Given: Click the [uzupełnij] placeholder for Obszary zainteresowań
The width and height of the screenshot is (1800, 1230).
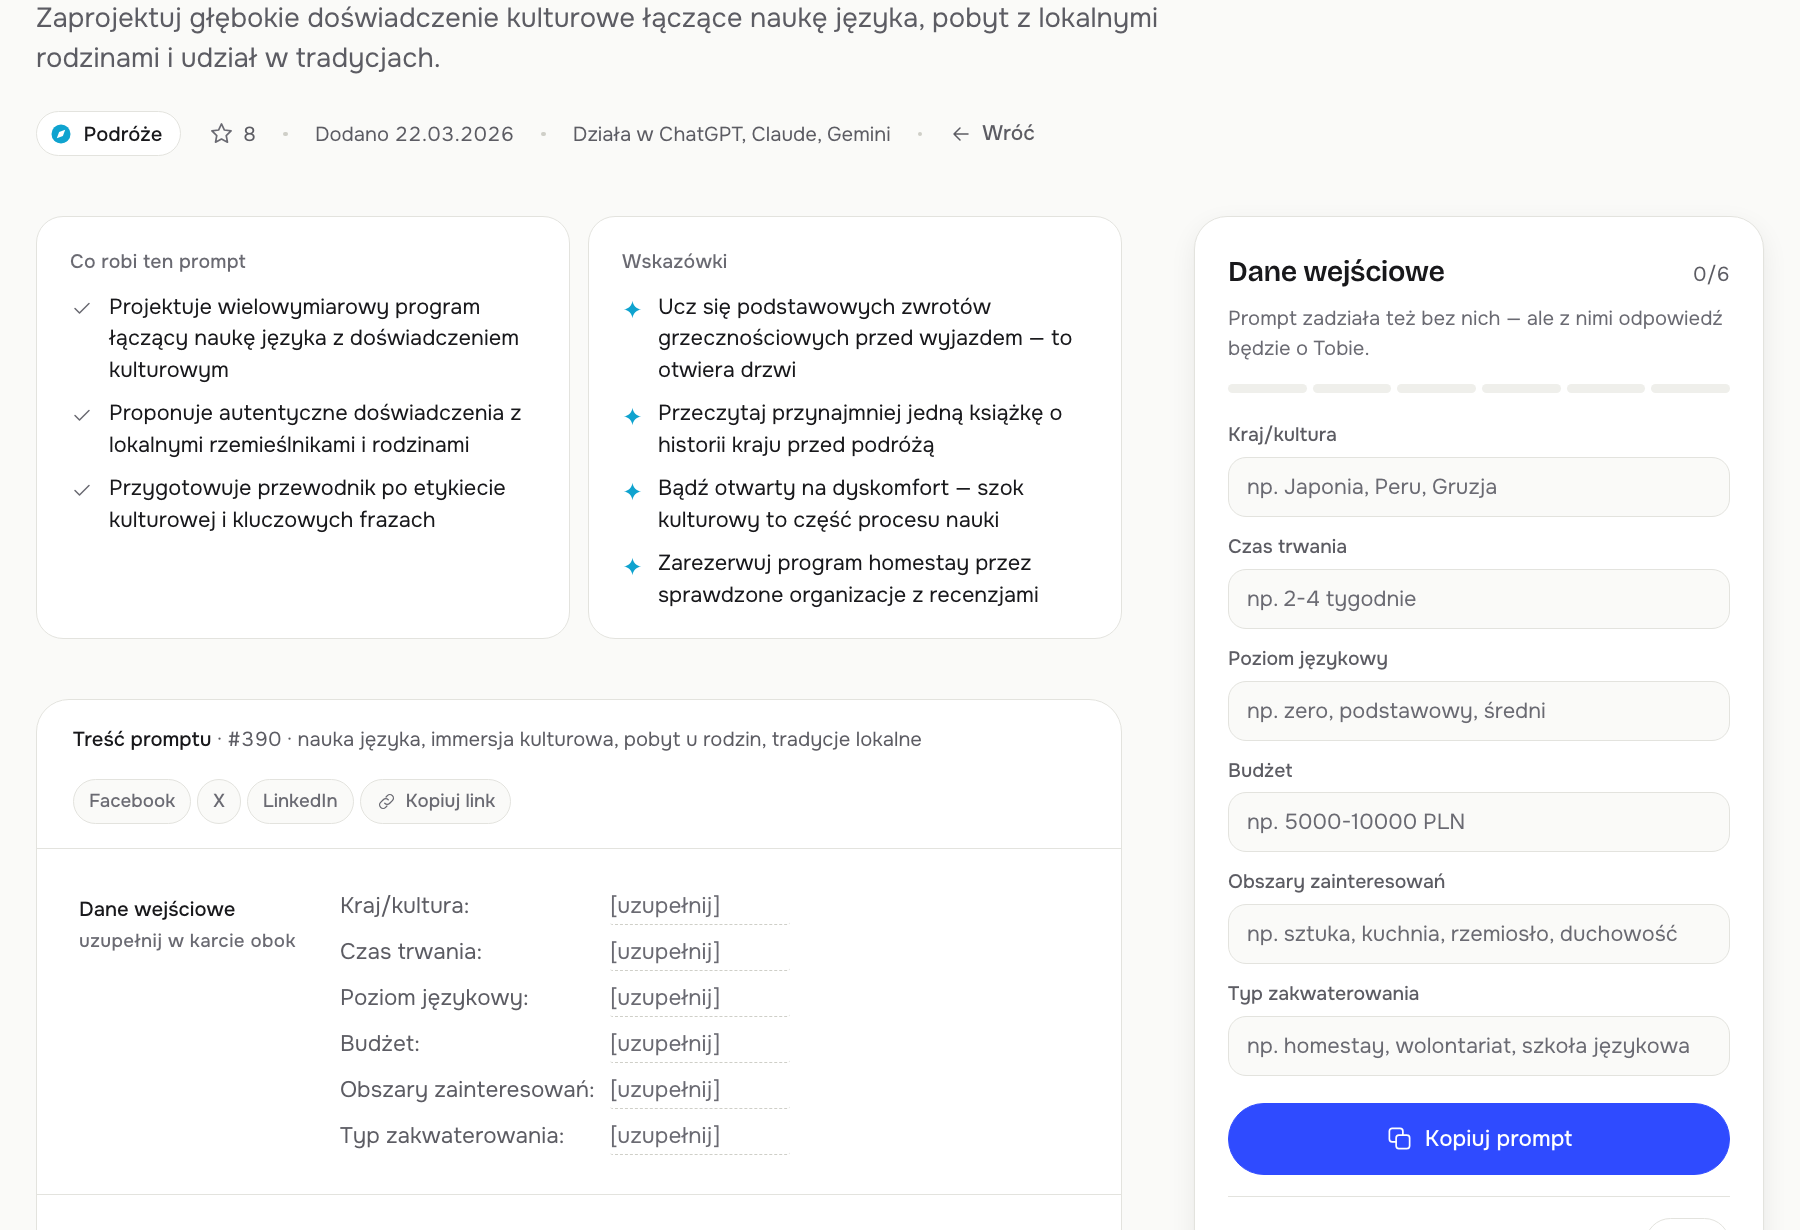Looking at the screenshot, I should tap(665, 1090).
